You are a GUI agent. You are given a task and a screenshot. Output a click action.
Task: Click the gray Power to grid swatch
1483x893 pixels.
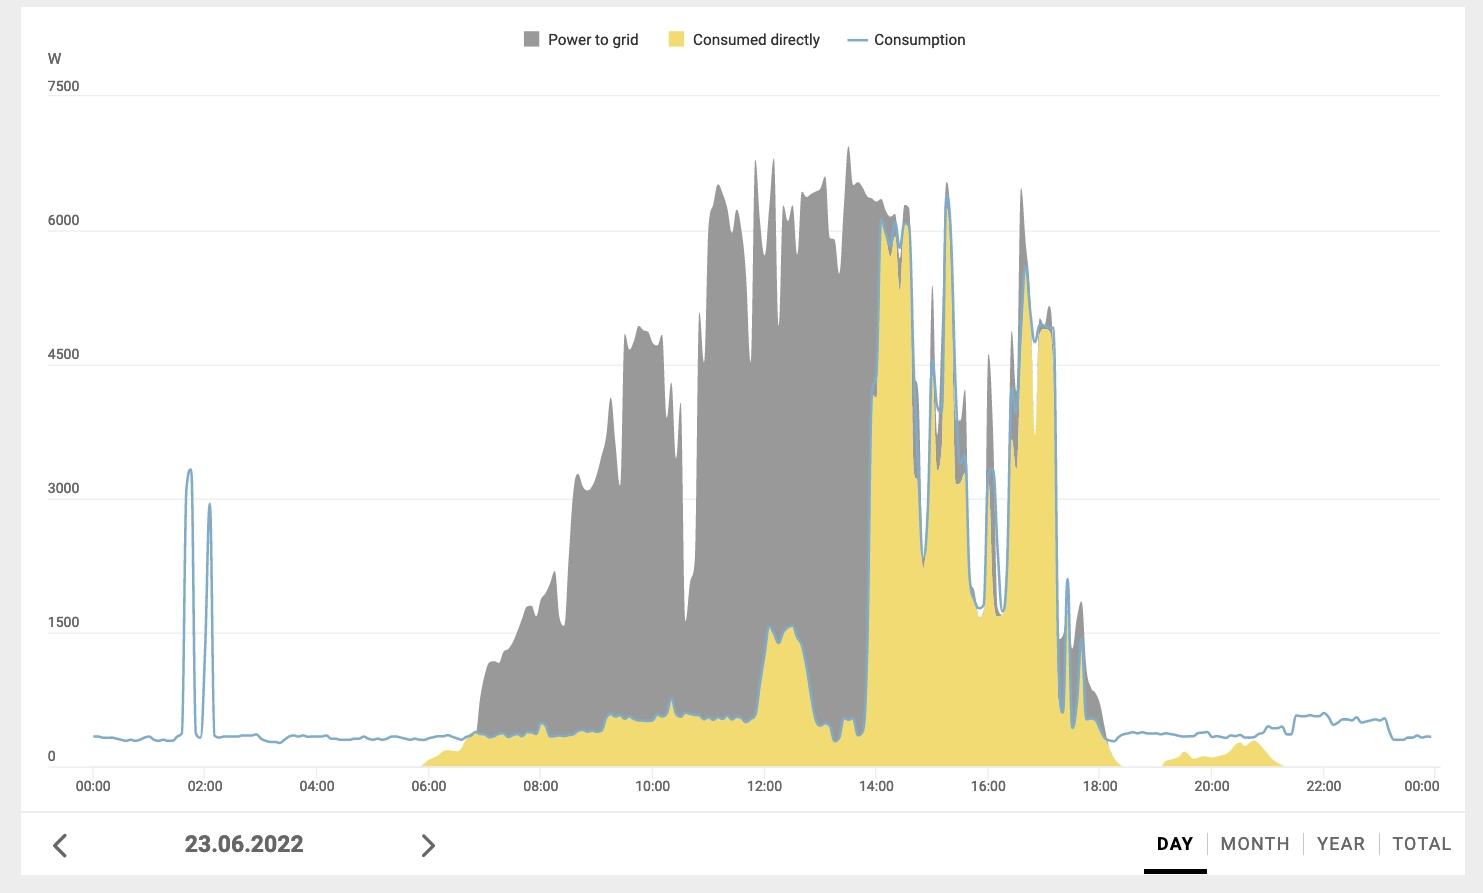[x=532, y=40]
